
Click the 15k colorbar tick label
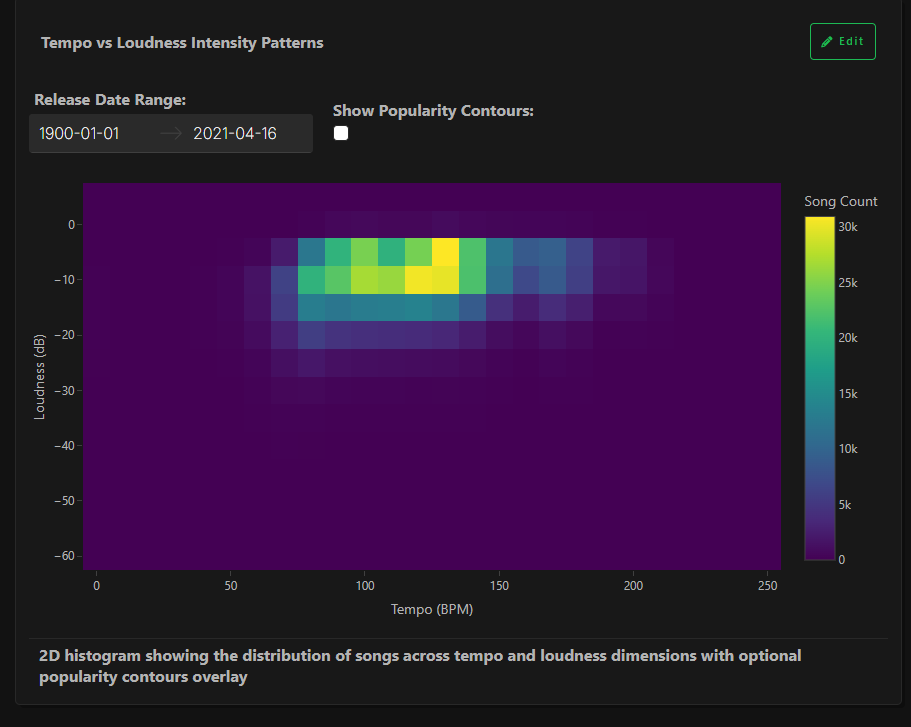(848, 394)
